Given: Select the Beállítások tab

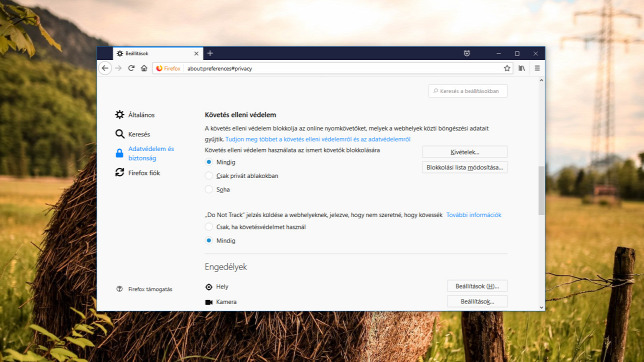Looking at the screenshot, I should click(158, 53).
